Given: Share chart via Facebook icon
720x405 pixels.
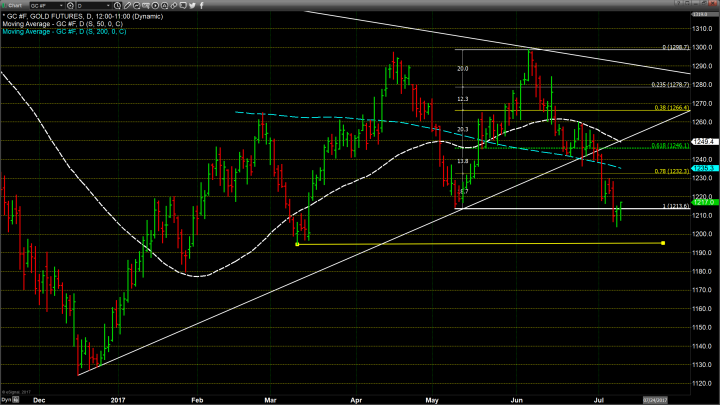Looking at the screenshot, I should pos(202,6).
